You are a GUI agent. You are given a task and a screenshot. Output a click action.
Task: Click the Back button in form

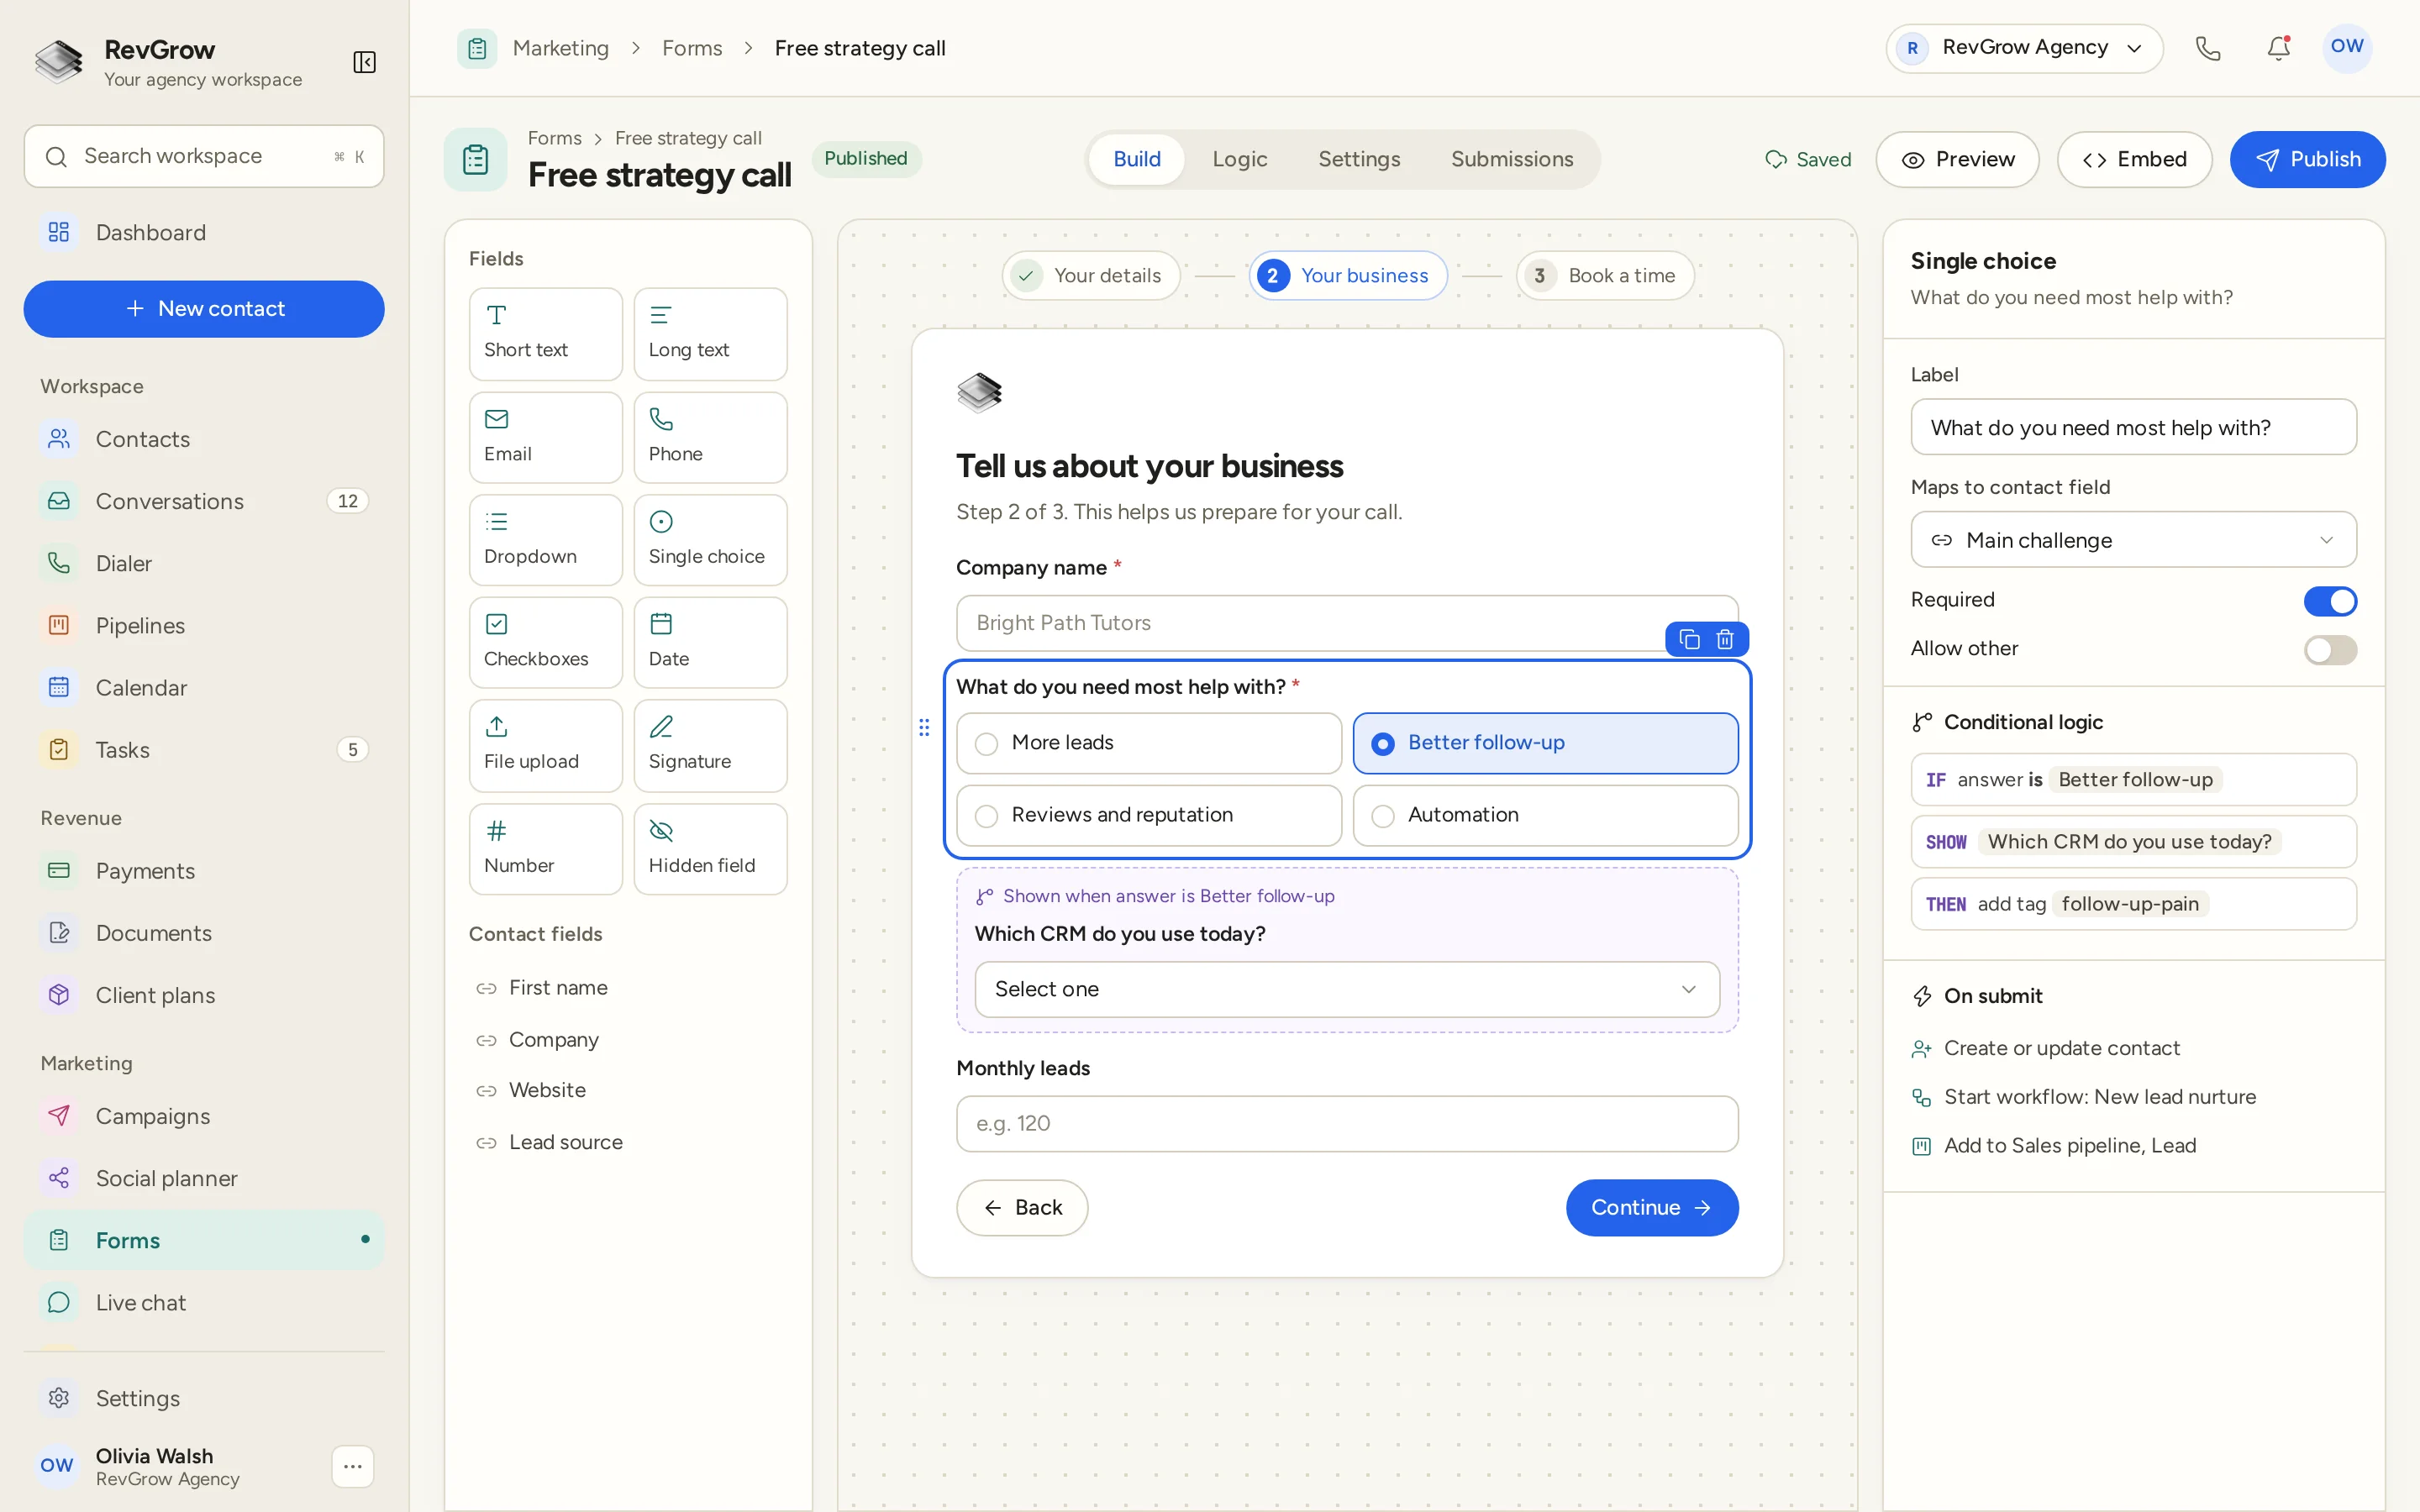(1021, 1207)
